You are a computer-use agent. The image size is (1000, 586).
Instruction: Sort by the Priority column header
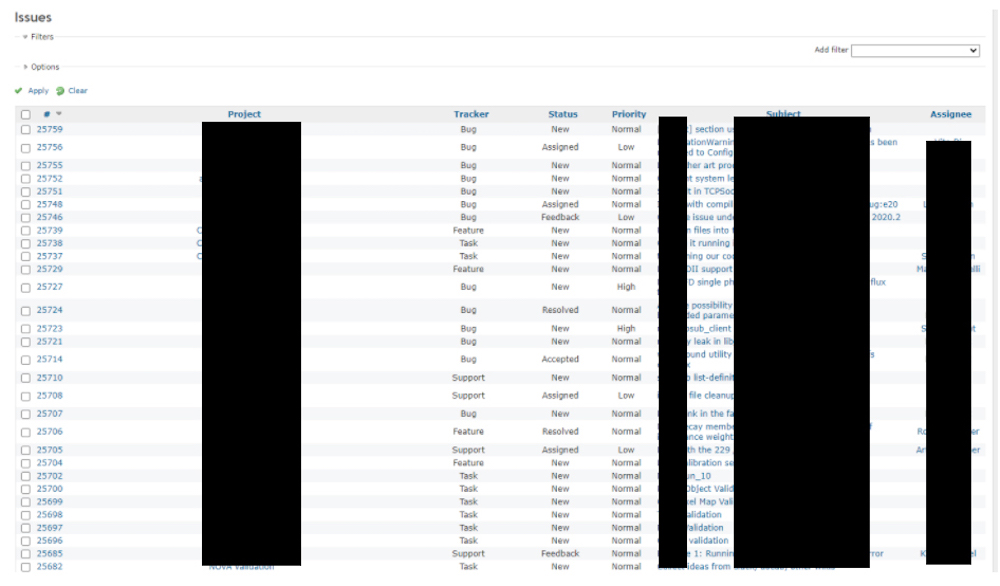(629, 115)
